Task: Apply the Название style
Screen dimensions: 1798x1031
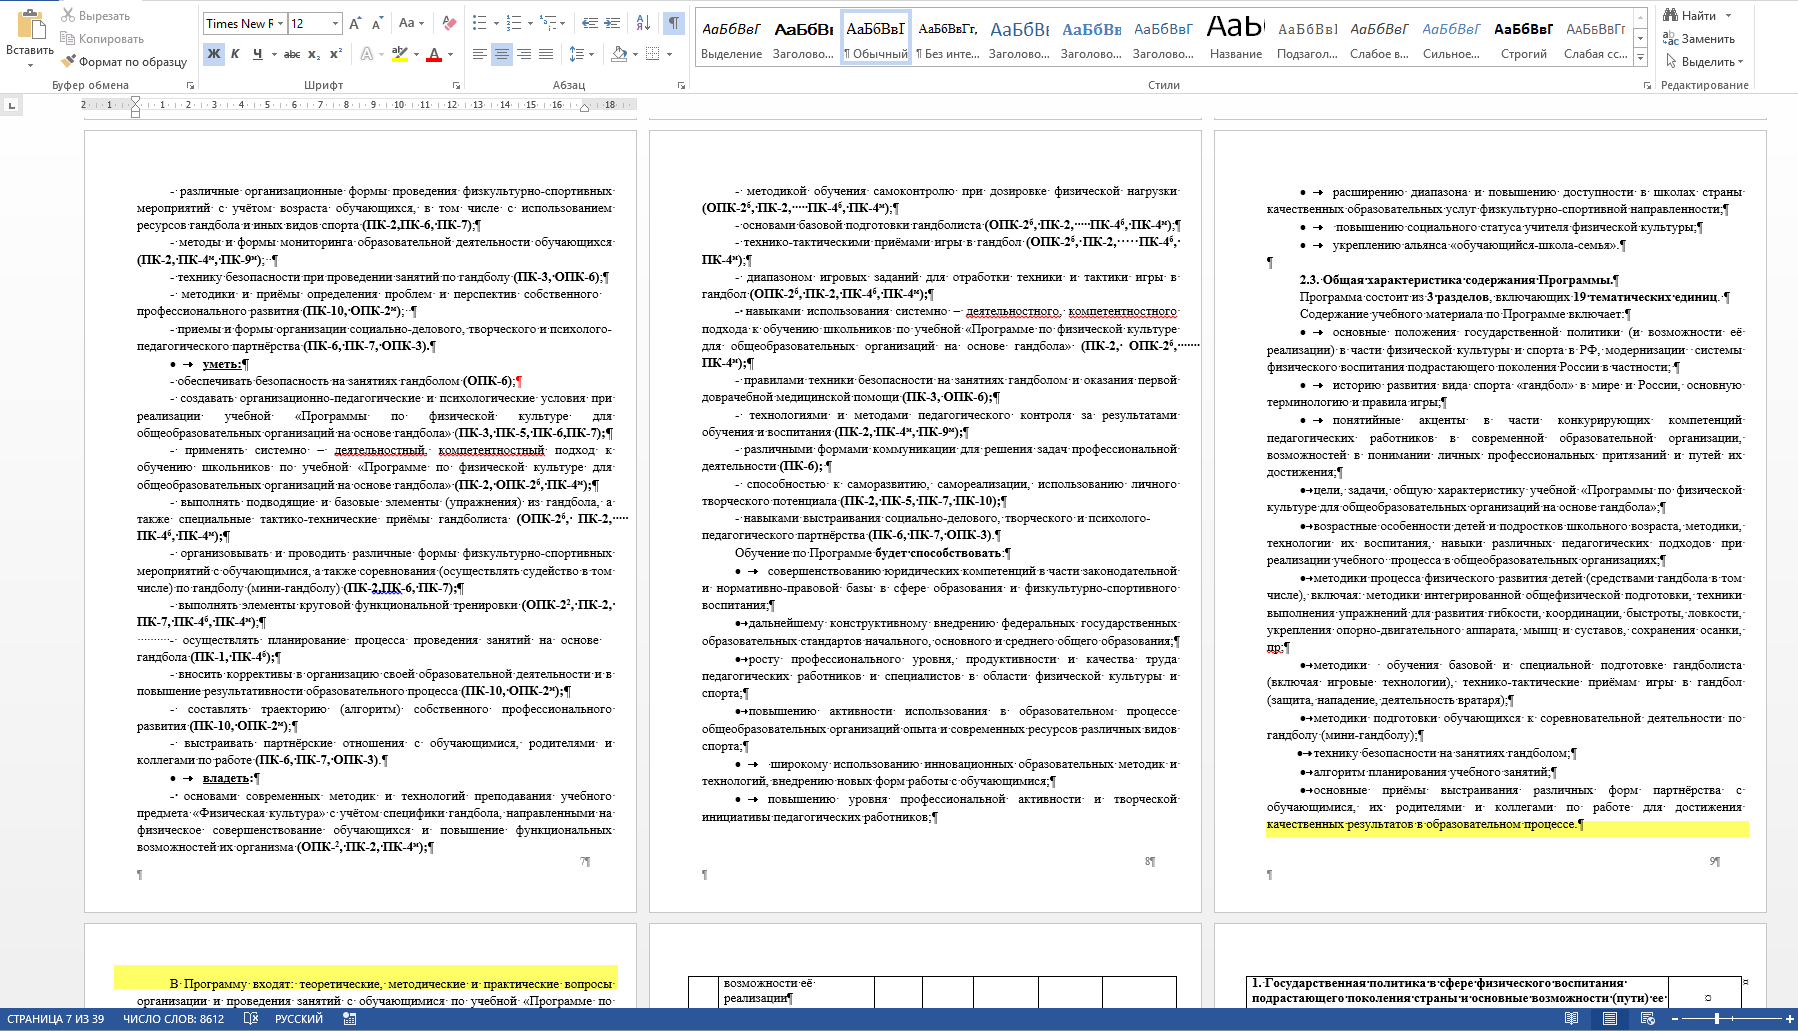Action: (1236, 38)
